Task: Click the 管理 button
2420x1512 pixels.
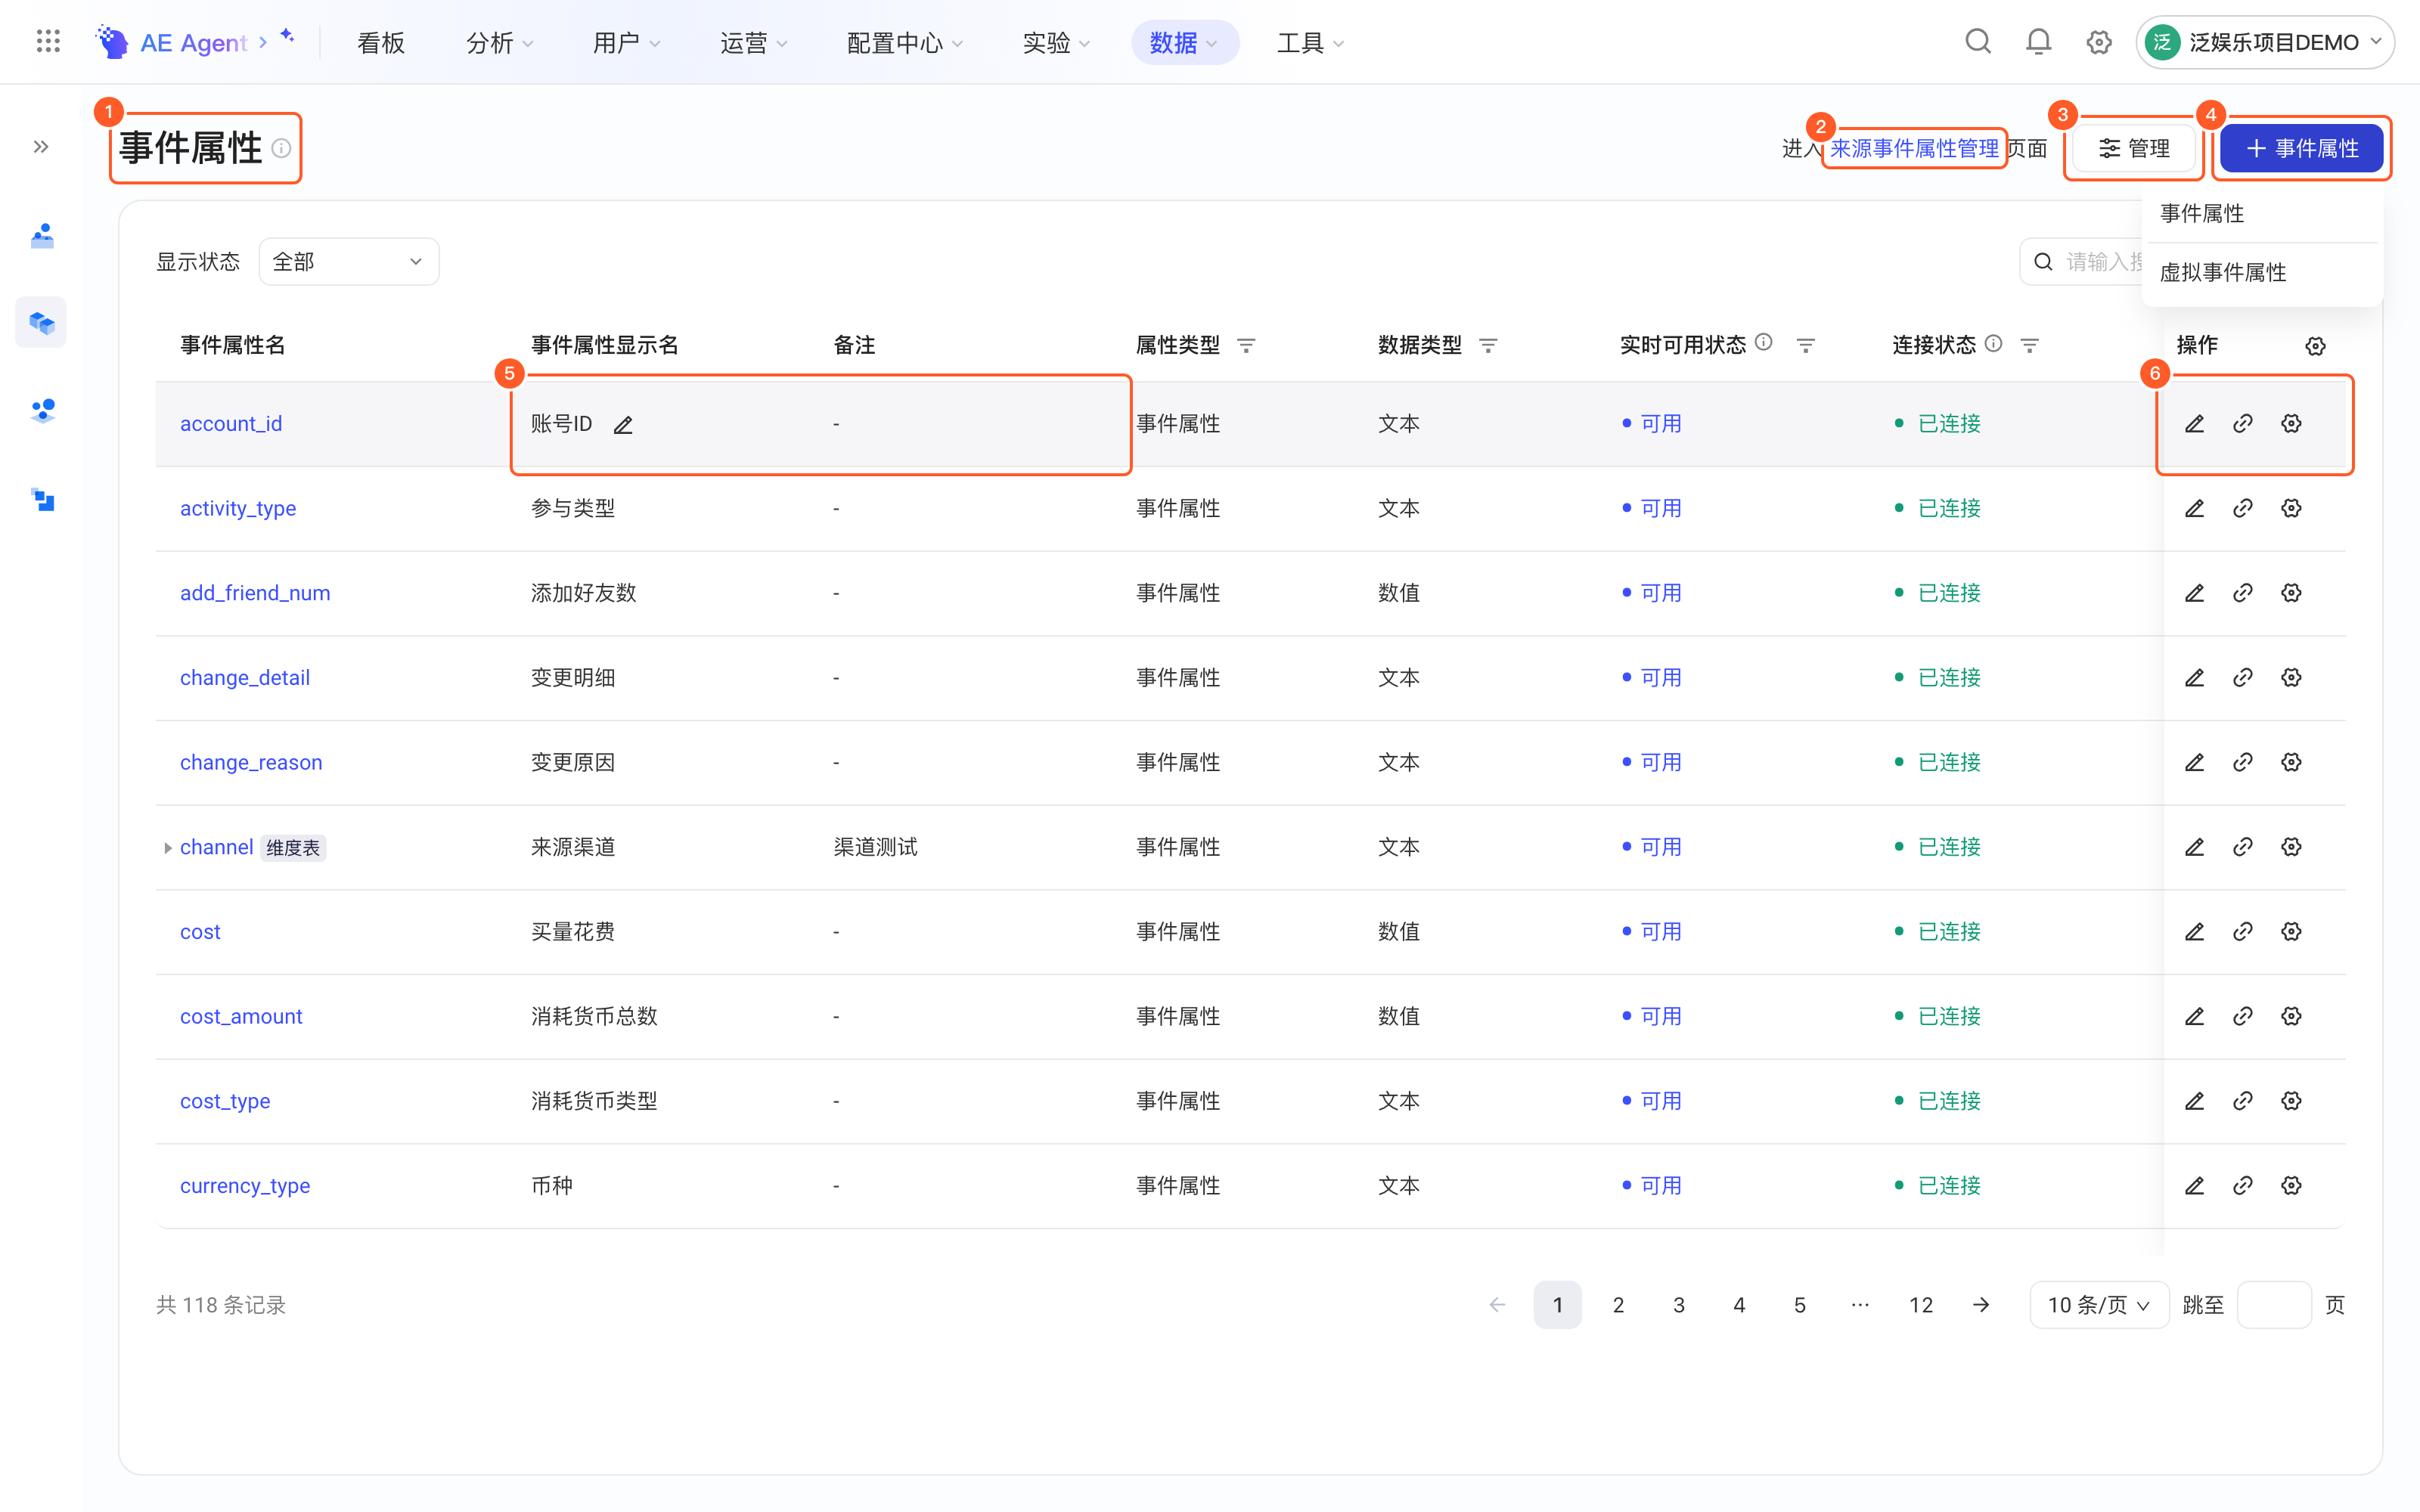Action: (x=2134, y=149)
